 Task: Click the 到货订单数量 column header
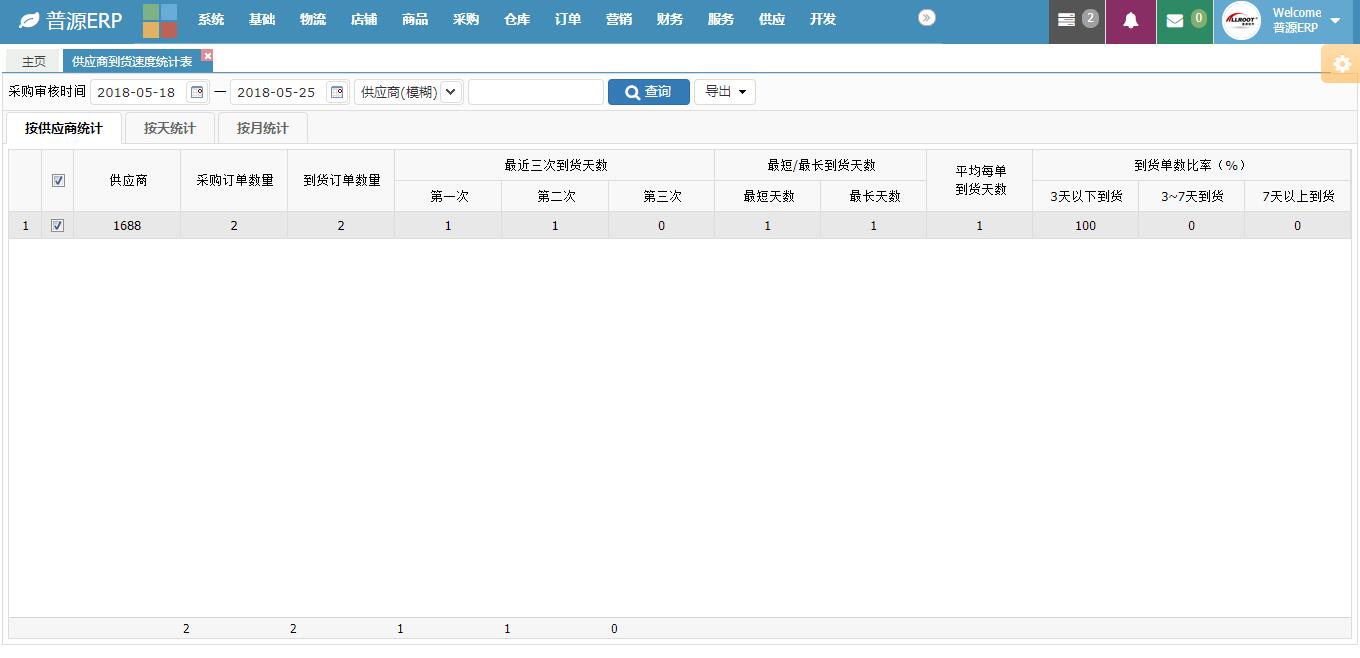coord(342,181)
